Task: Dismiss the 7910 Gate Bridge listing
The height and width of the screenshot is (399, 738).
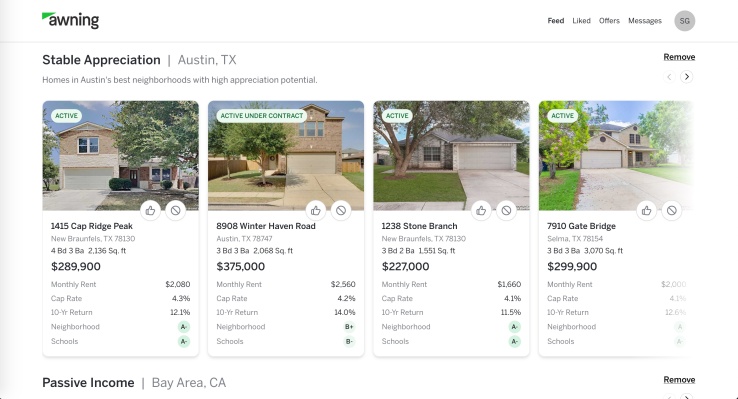Action: pyautogui.click(x=672, y=210)
